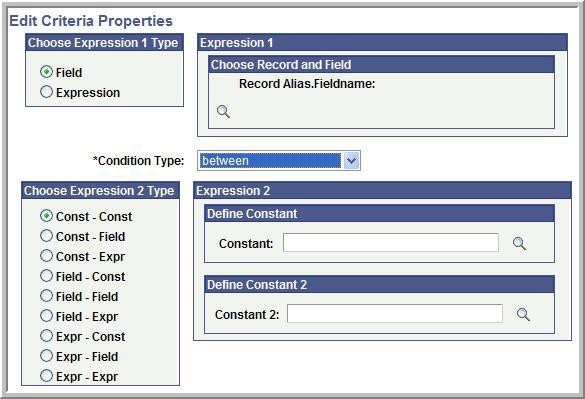Click the Choose Record and Field header
Screen dimensions: 585x399
click(x=381, y=65)
